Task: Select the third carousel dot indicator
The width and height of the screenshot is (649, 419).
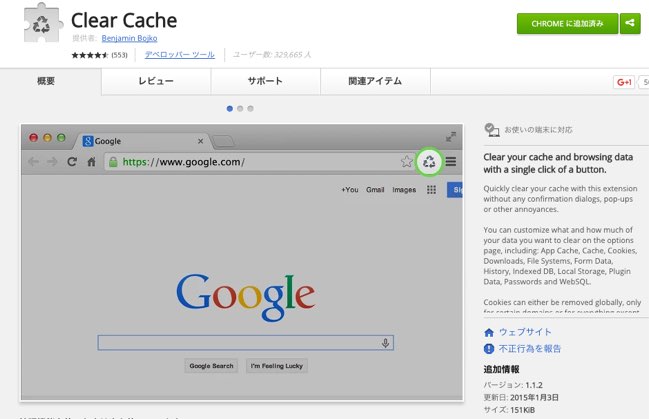Action: (250, 108)
